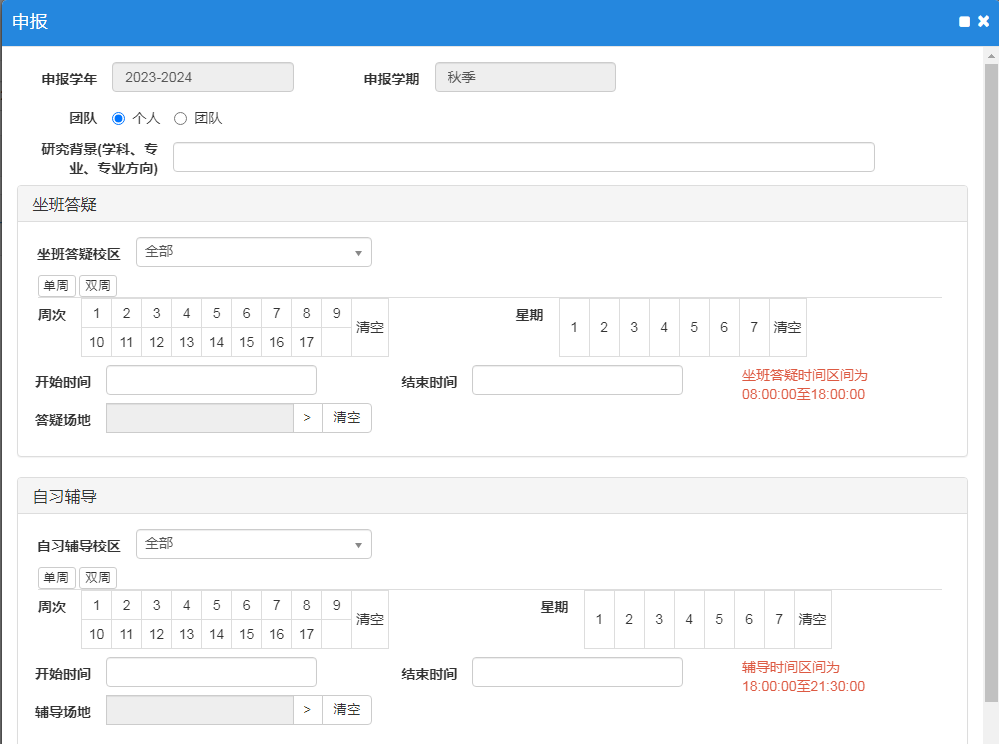
Task: Click 坐班答疑 开始时间 input field
Action: 211,380
